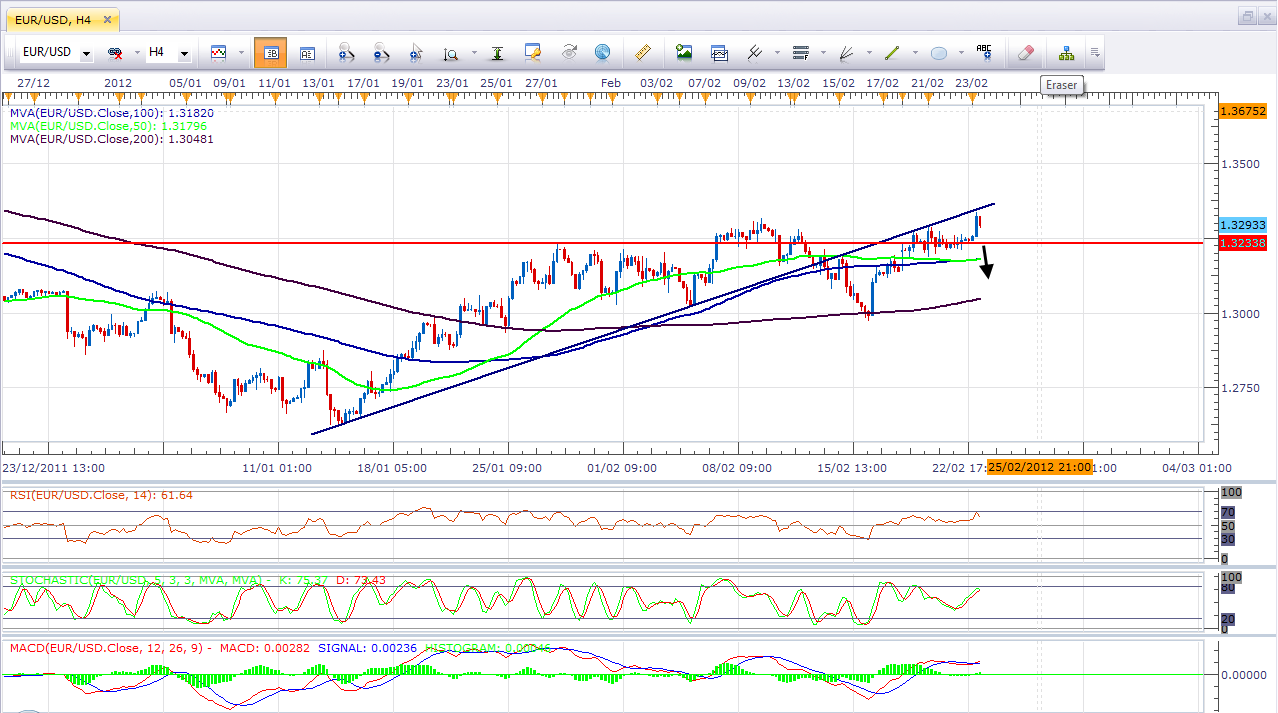Click the zoom in magnifier icon

(346, 52)
